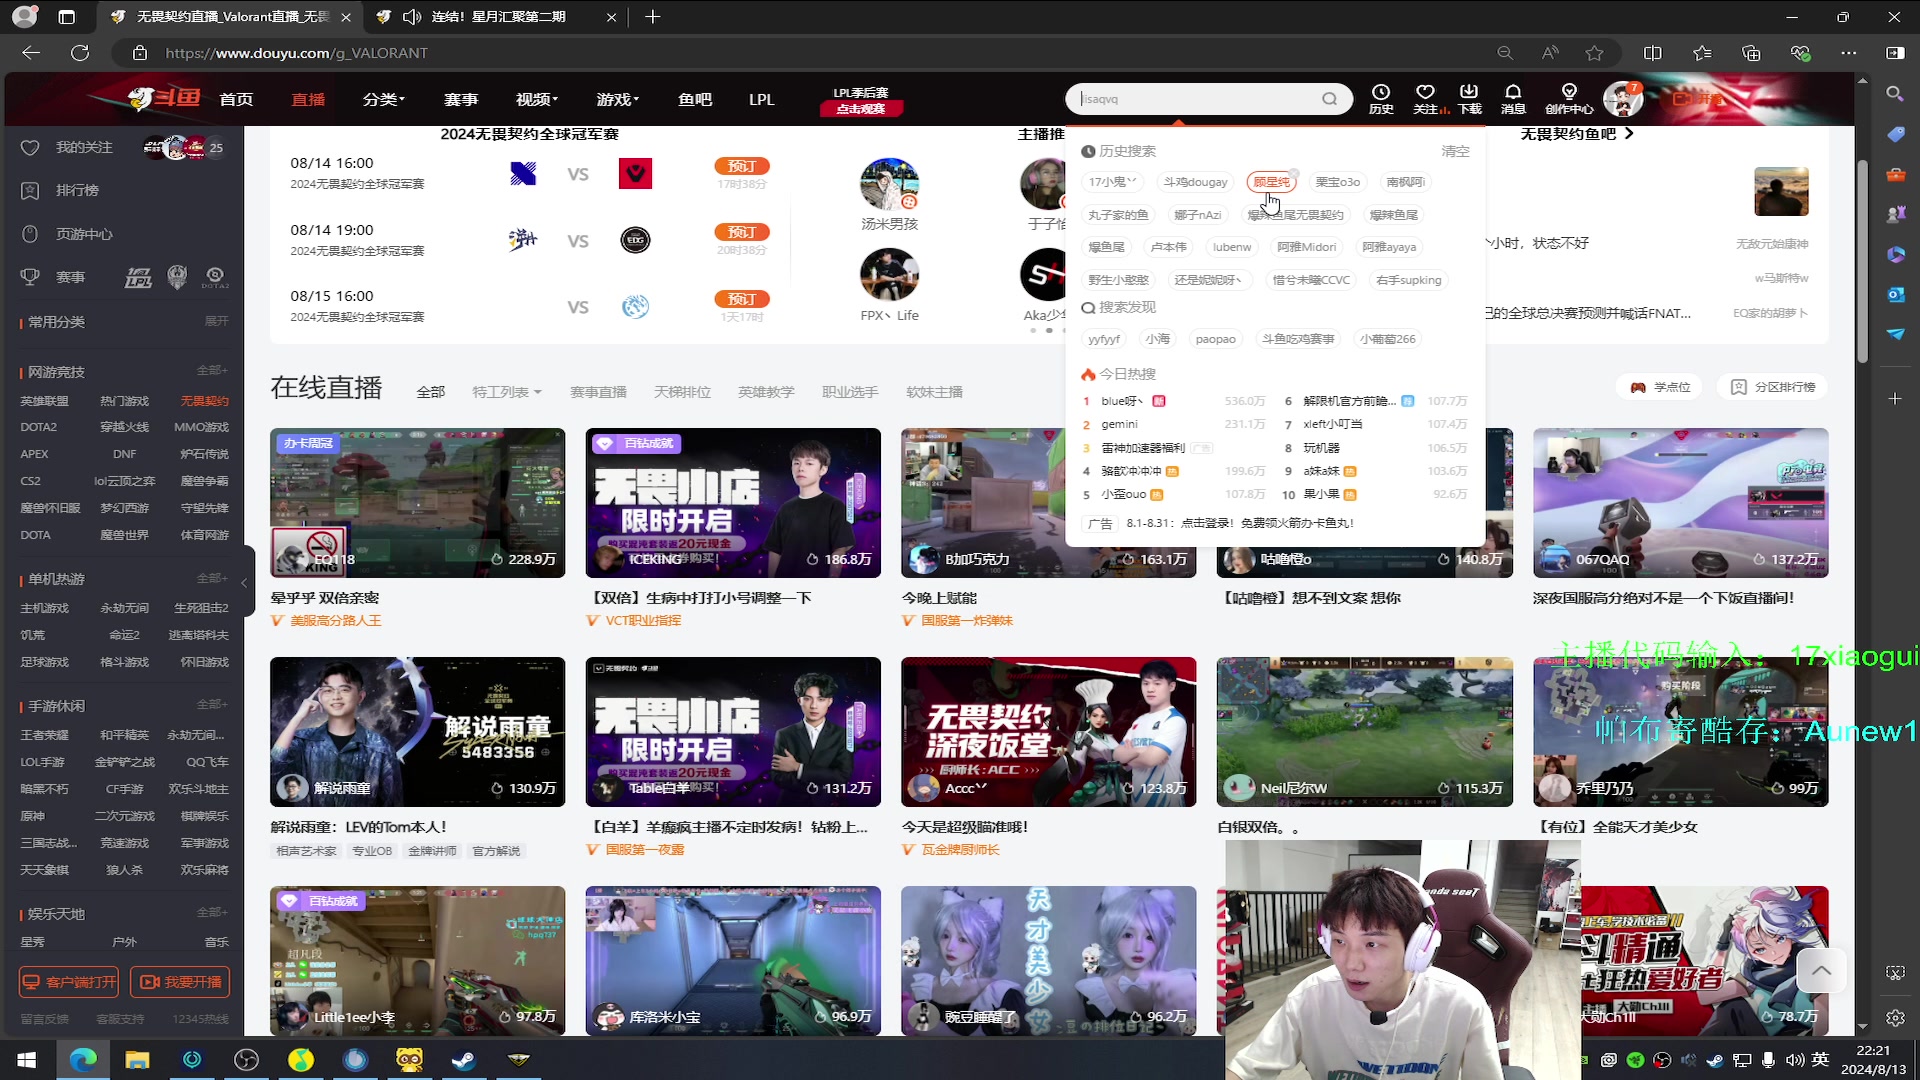Click the browser address bar URL

point(296,53)
